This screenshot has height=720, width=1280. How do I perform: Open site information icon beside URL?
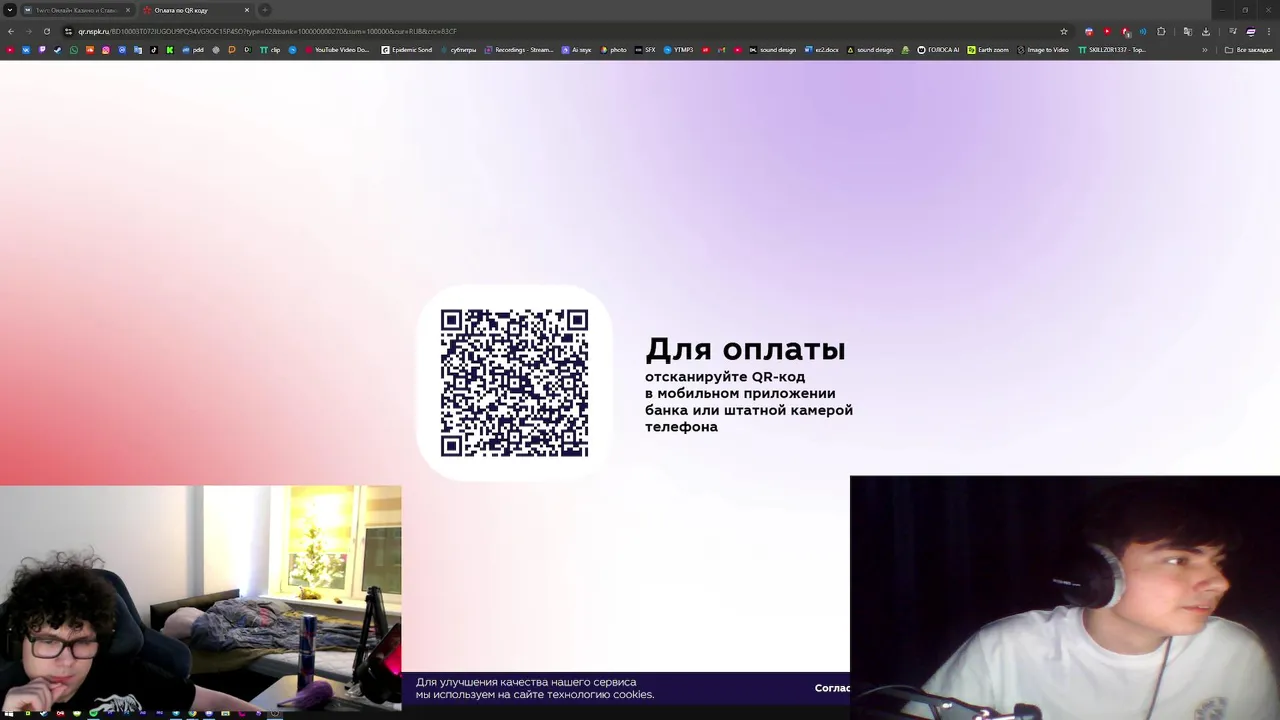pos(68,31)
